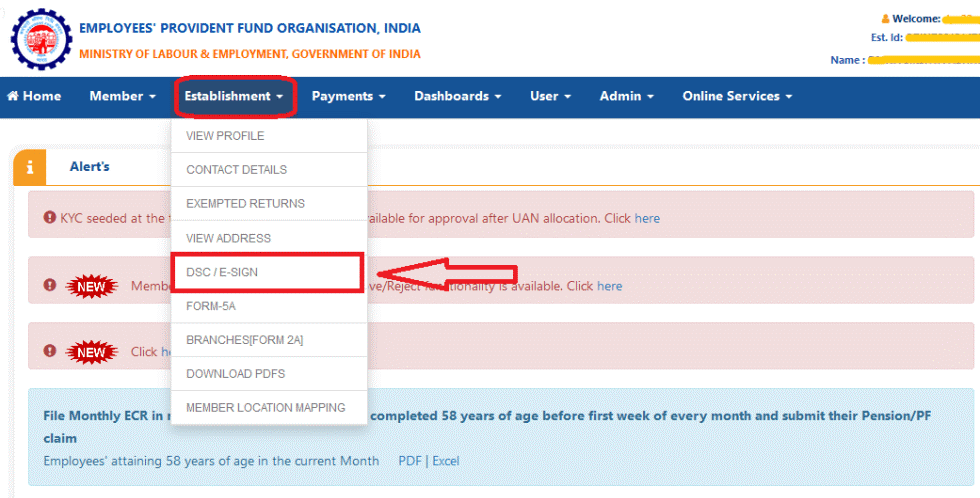Open the Member dropdown menu

122,96
